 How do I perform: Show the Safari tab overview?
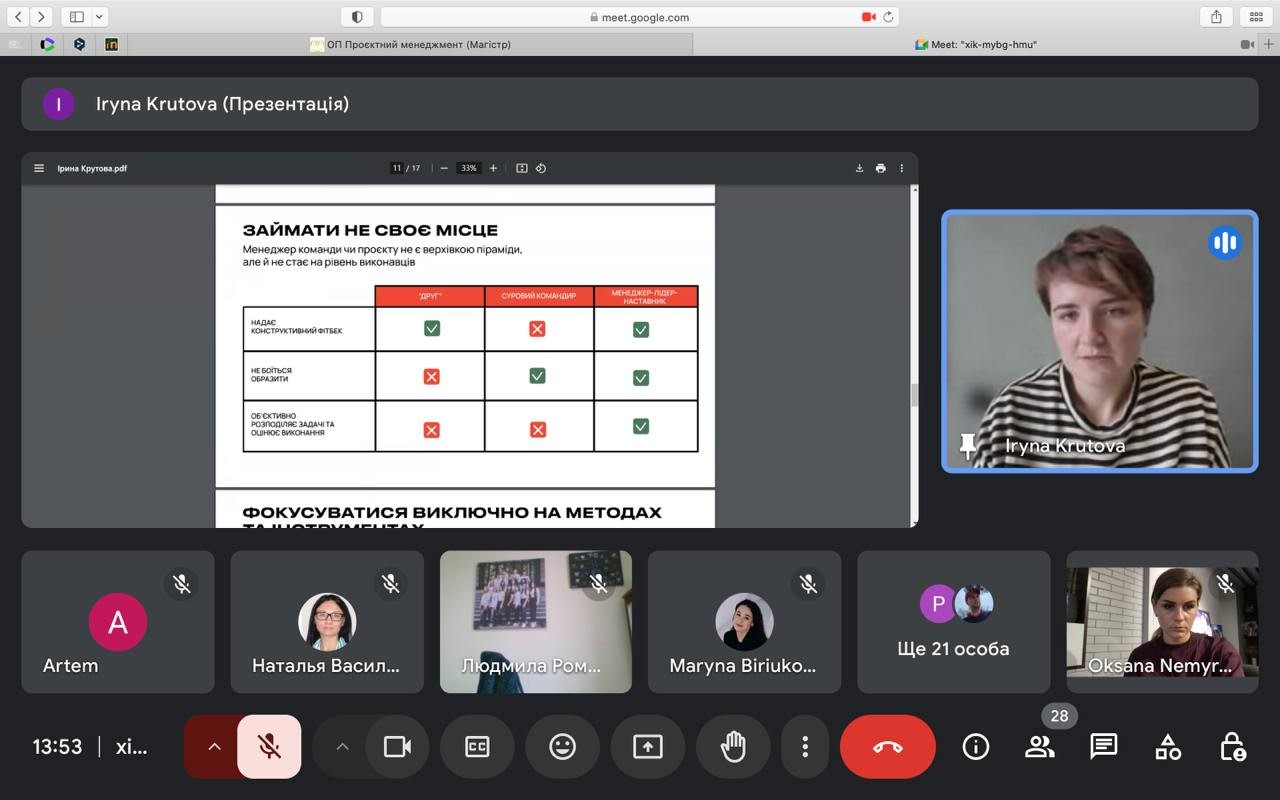pos(1256,17)
